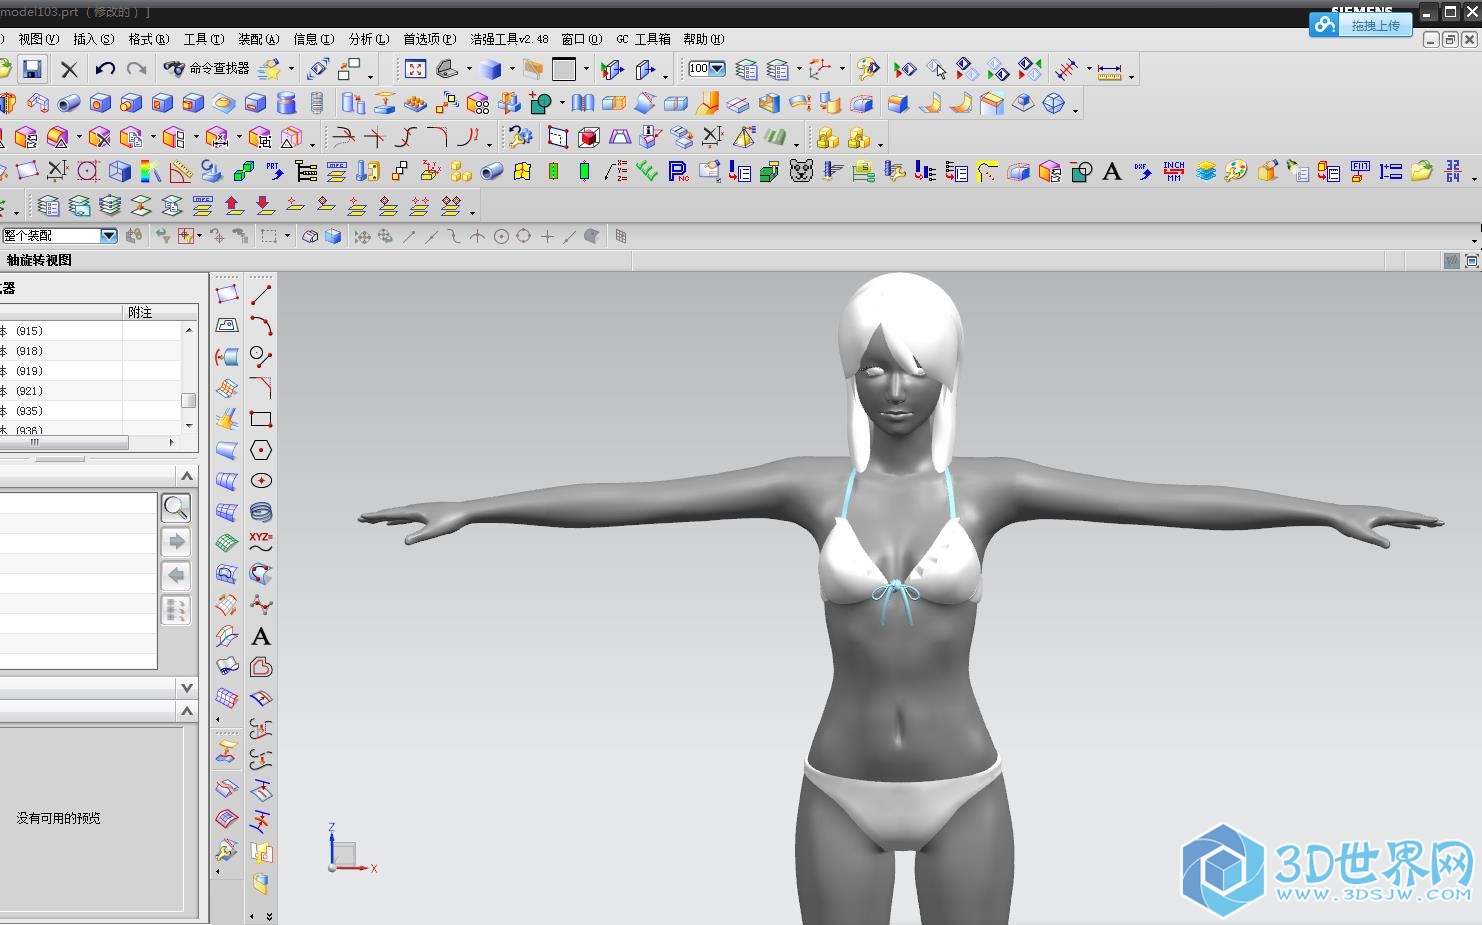
Task: Click the forward arrow button in left panel
Action: click(x=176, y=542)
